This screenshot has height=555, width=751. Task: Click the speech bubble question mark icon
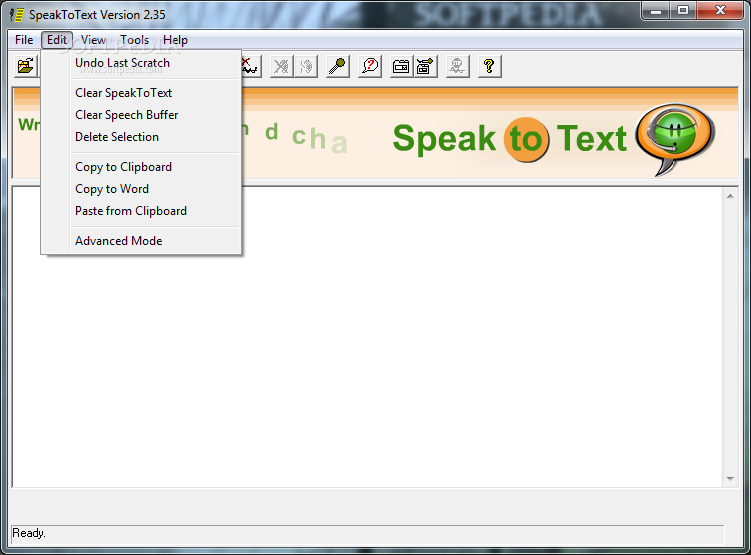point(370,66)
